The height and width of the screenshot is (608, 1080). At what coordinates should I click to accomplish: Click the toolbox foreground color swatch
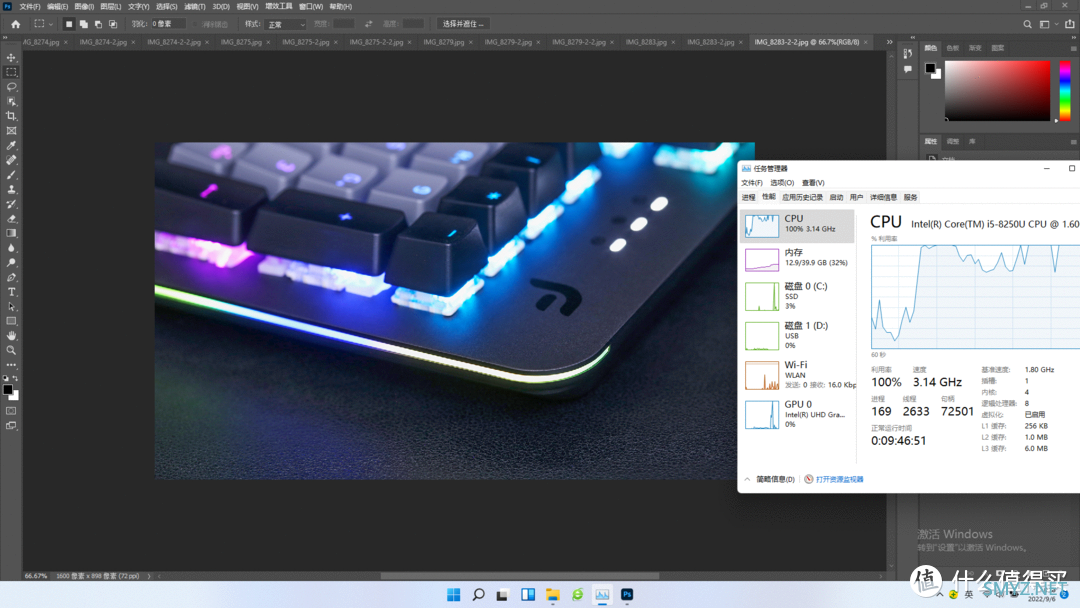pos(8,390)
